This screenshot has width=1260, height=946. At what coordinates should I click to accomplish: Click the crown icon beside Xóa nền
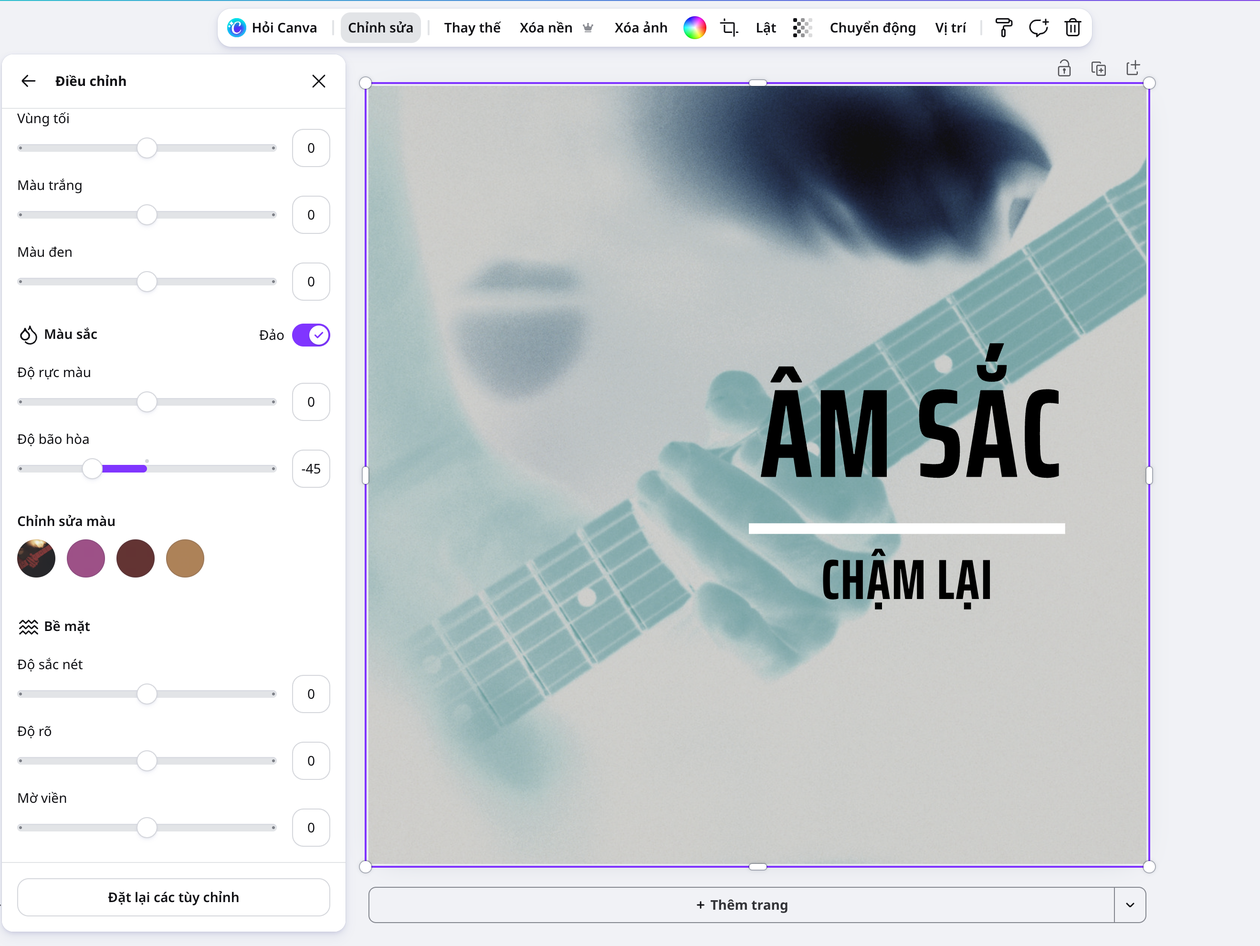pos(588,28)
